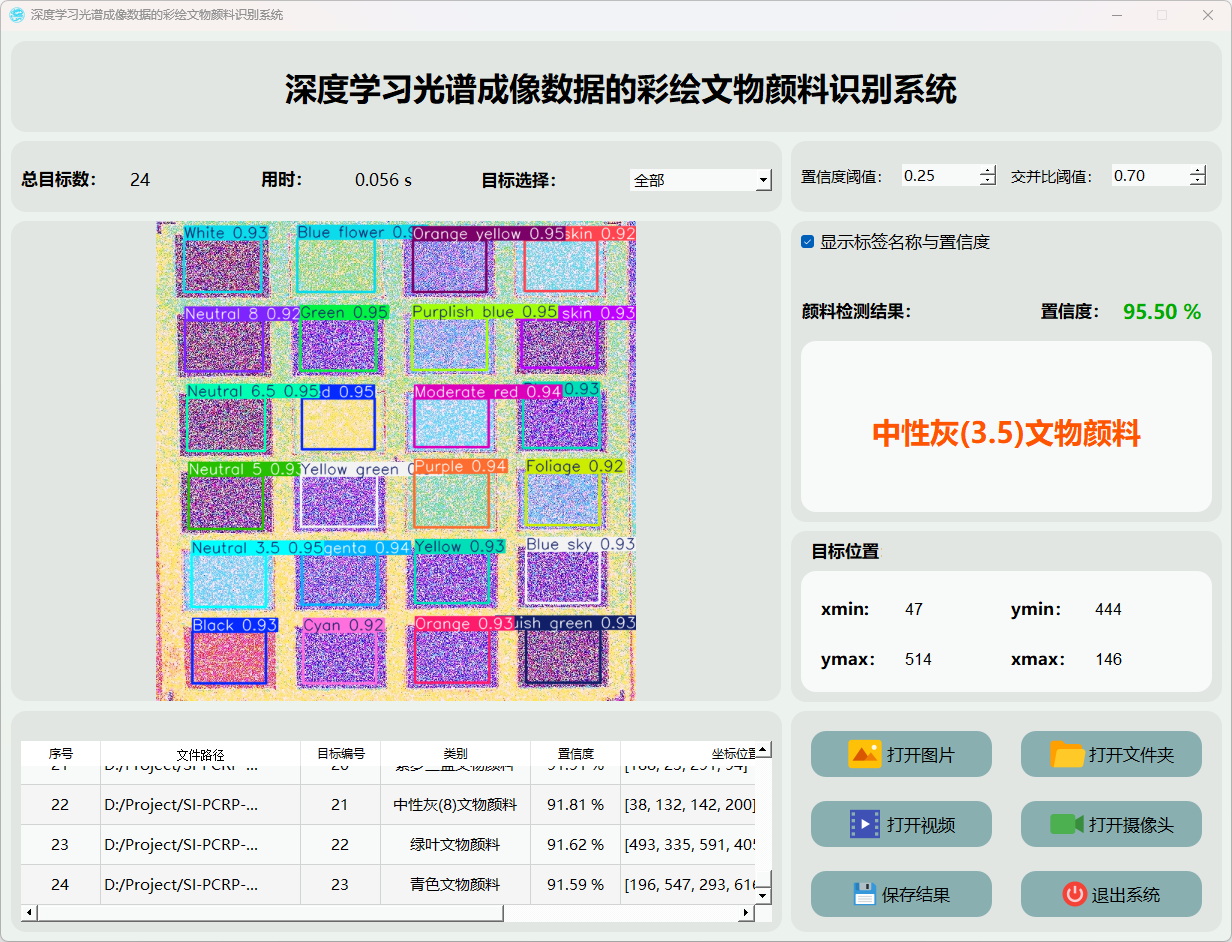This screenshot has width=1232, height=942.
Task: Click the floppy disk save icon
Action: coord(864,894)
